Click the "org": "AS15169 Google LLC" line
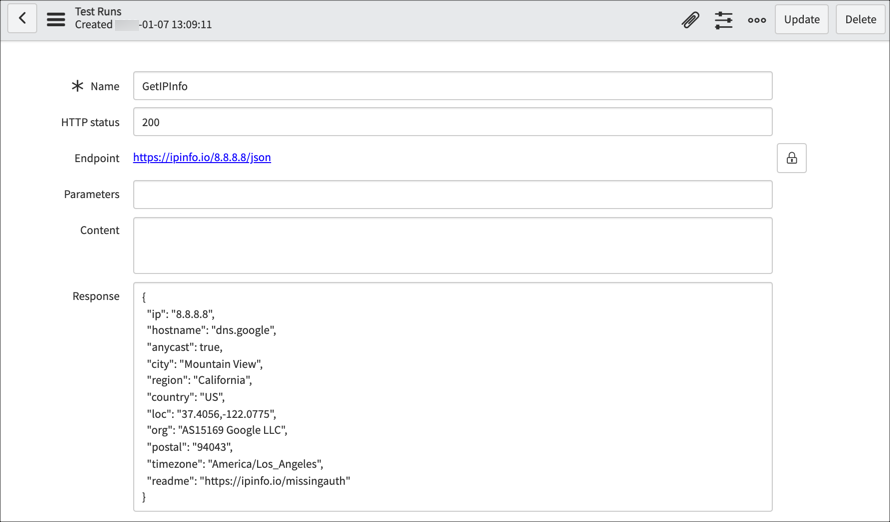The height and width of the screenshot is (522, 890). [x=217, y=430]
